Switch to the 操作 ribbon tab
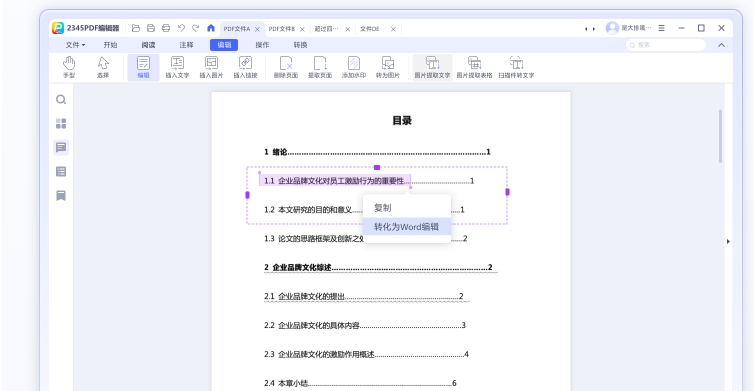This screenshot has height=391, width=754. (x=263, y=45)
